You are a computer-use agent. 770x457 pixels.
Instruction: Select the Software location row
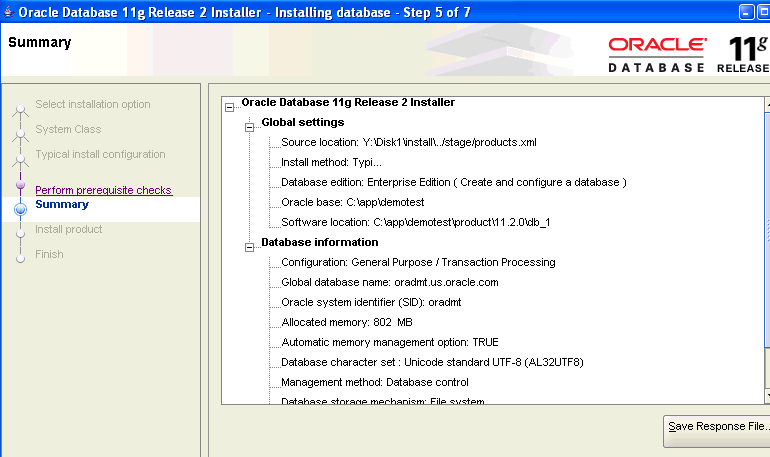point(415,222)
